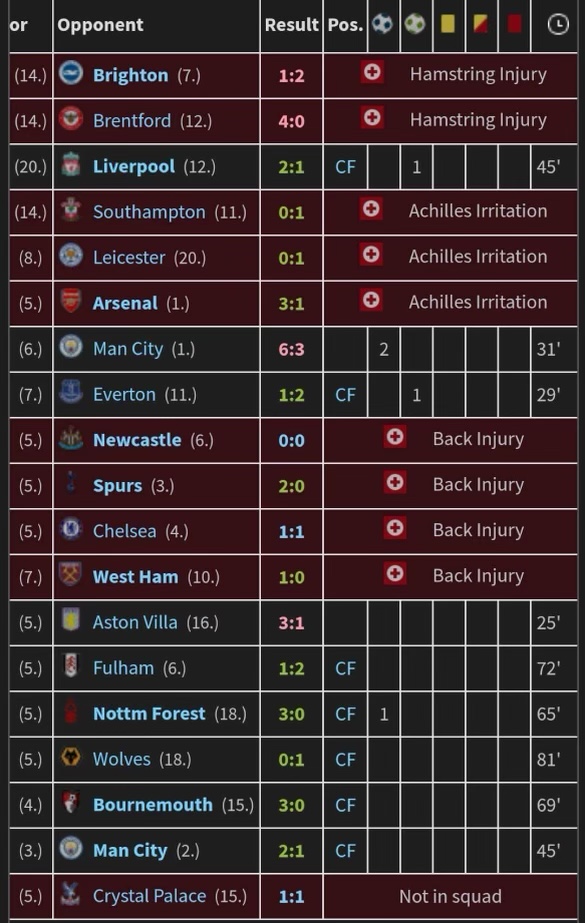Image resolution: width=585 pixels, height=923 pixels.
Task: Open the 6:3 result against Man City
Action: (291, 349)
